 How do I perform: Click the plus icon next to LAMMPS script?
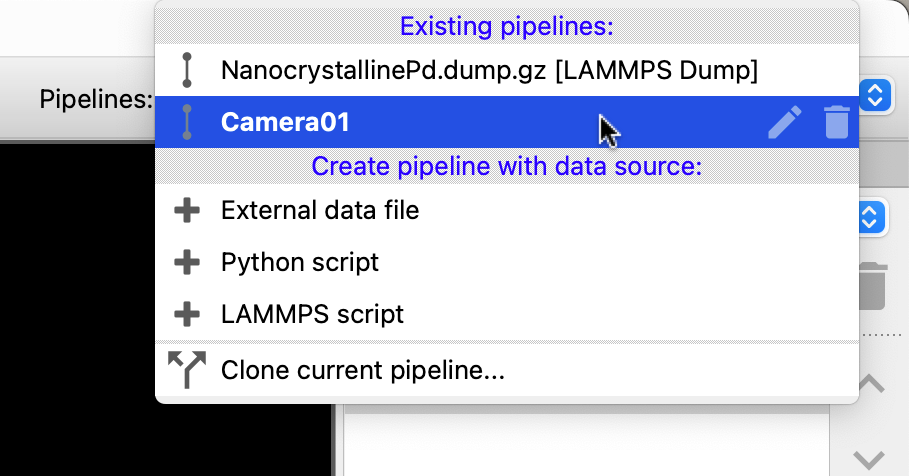[x=186, y=314]
